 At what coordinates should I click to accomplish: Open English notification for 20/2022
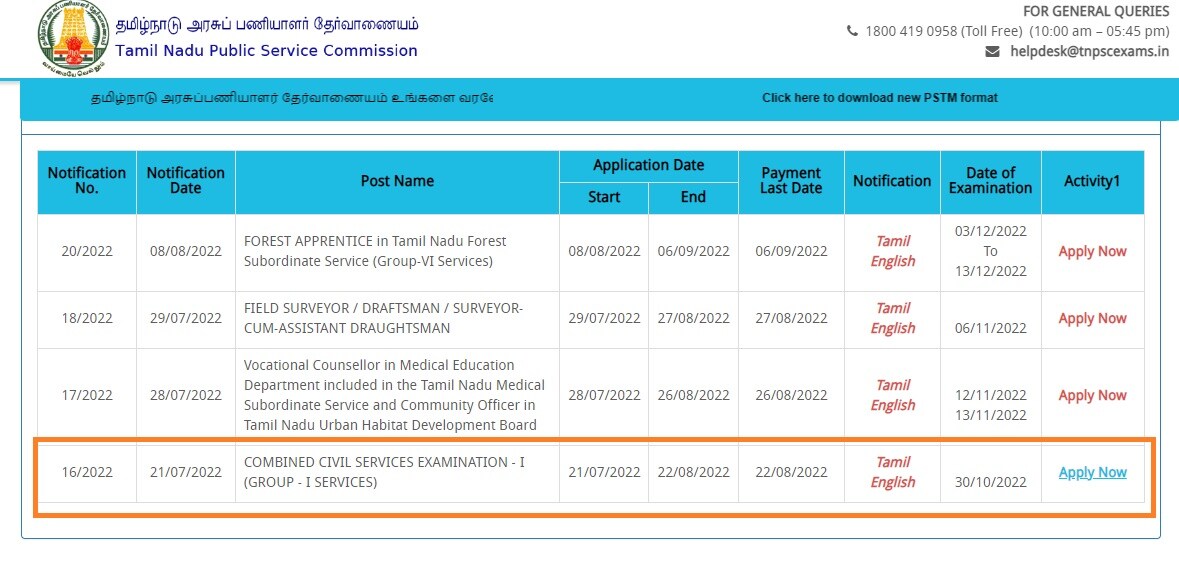pos(893,261)
